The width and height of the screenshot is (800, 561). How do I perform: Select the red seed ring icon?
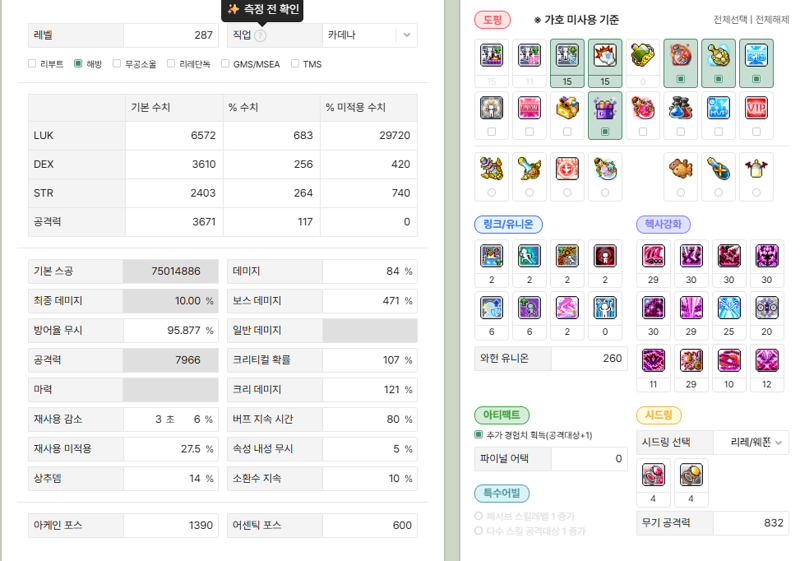[653, 475]
